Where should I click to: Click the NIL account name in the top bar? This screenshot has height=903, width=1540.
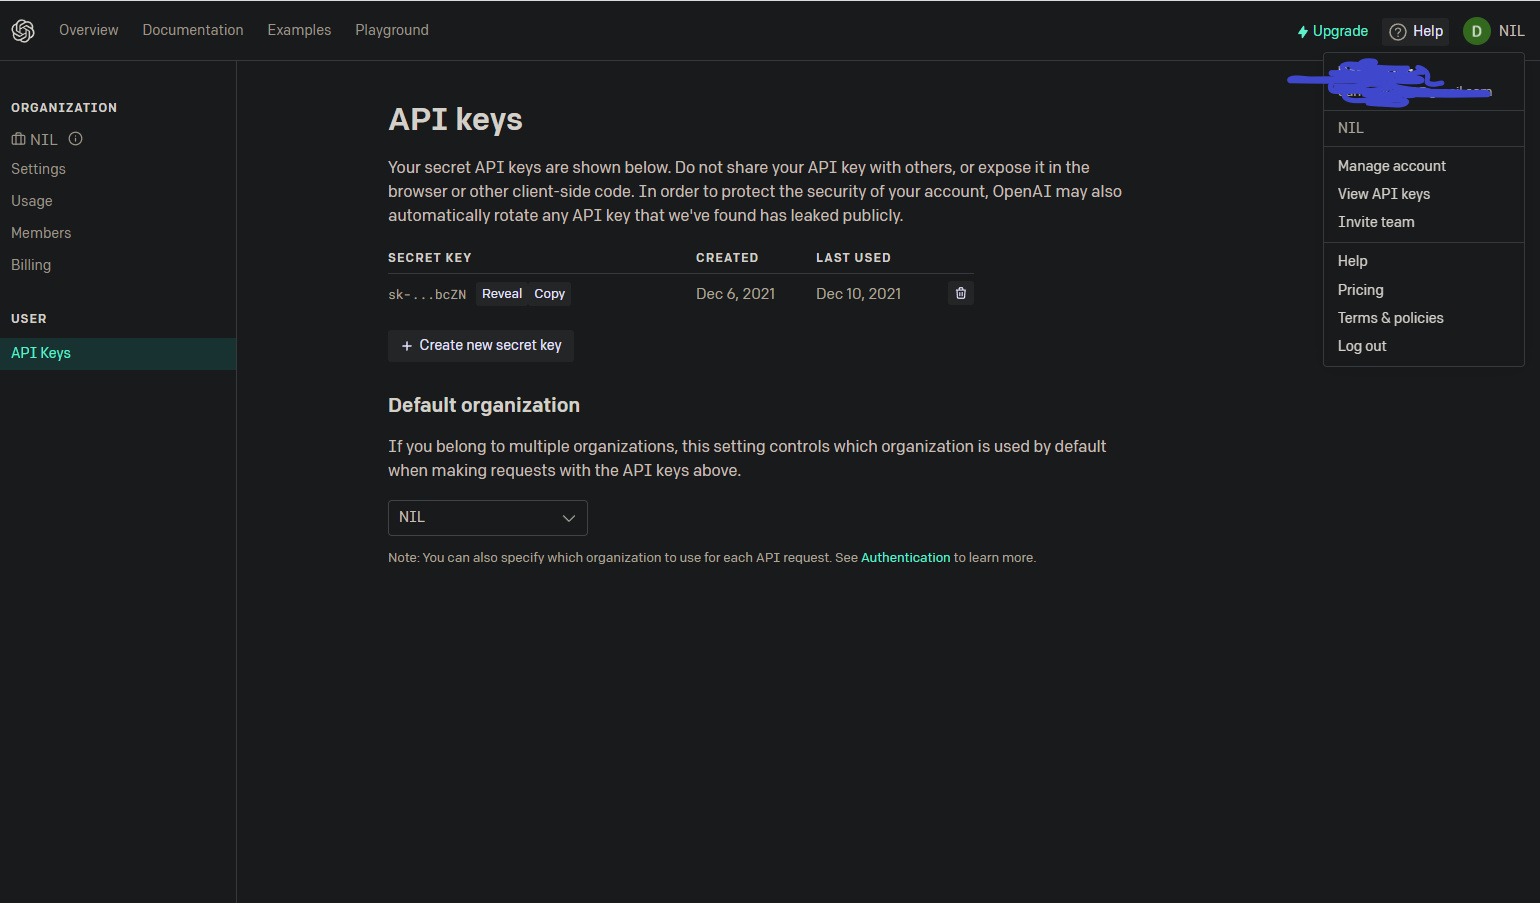1512,31
